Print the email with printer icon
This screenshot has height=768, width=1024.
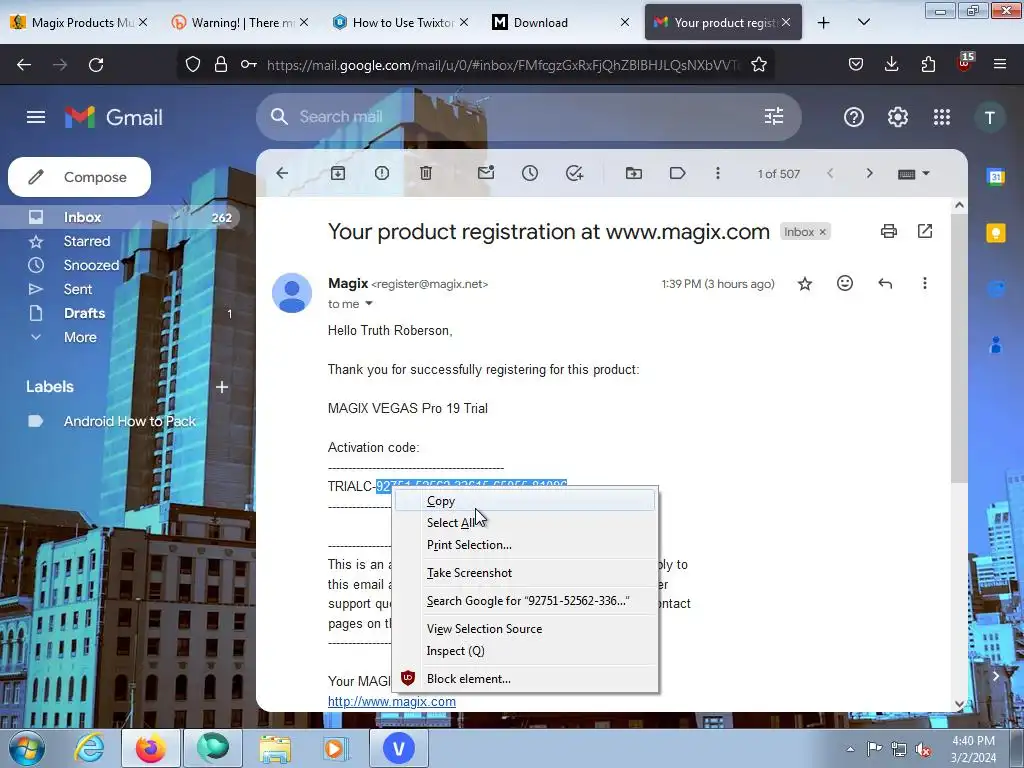click(x=889, y=231)
